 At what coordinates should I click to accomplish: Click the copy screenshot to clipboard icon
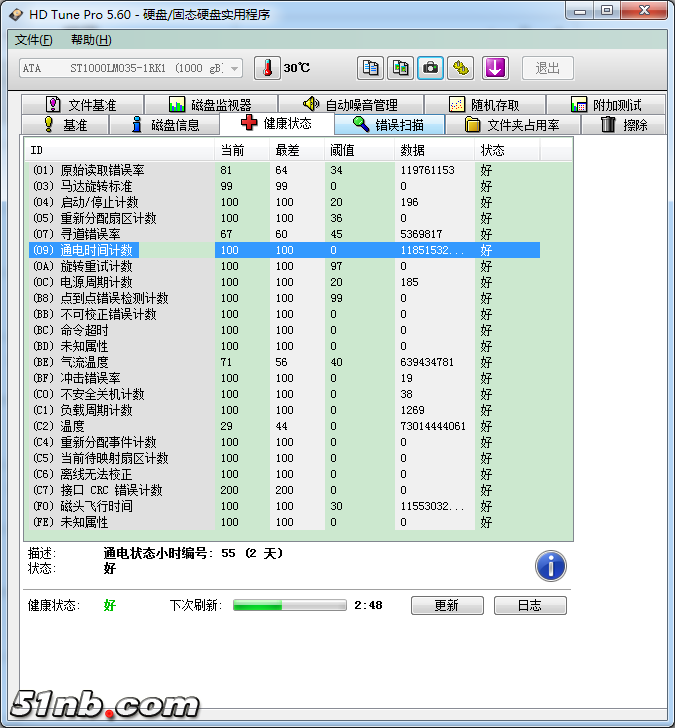coord(401,68)
